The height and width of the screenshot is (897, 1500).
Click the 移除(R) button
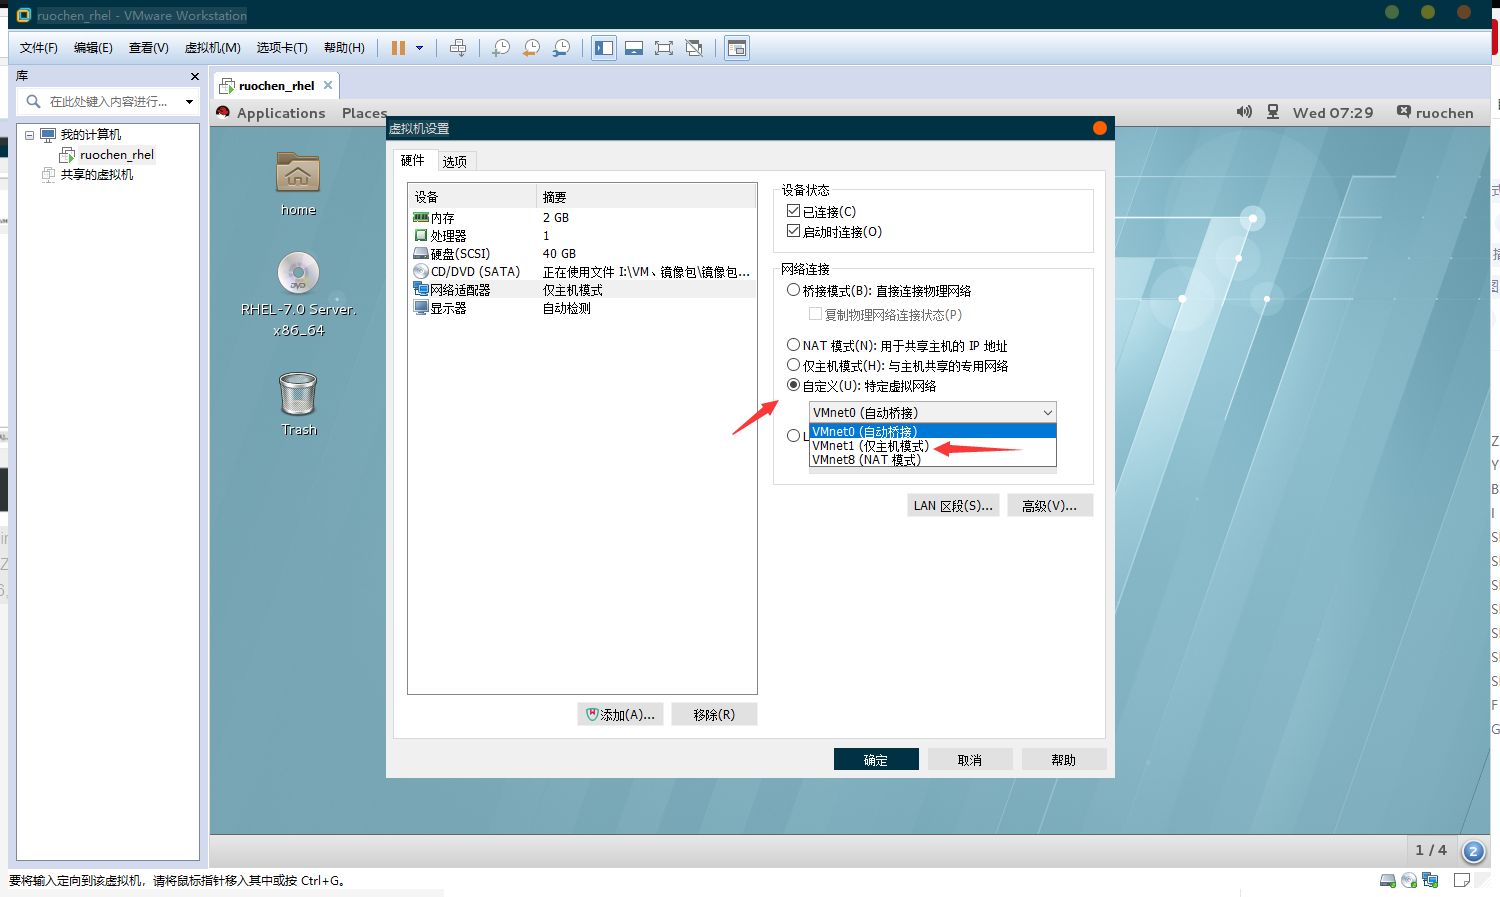click(714, 714)
